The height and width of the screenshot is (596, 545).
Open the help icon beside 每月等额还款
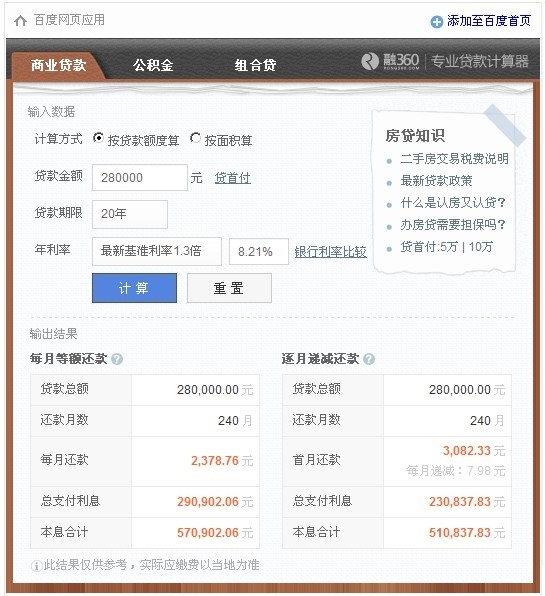click(x=117, y=359)
